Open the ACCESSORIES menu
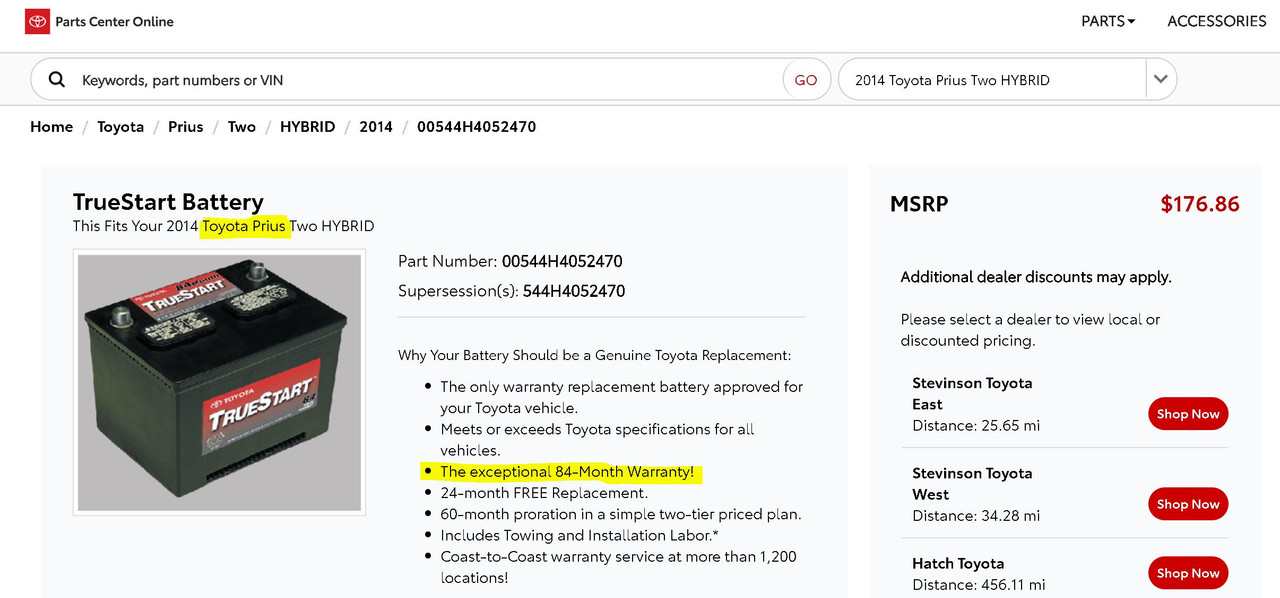1280x598 pixels. tap(1217, 21)
